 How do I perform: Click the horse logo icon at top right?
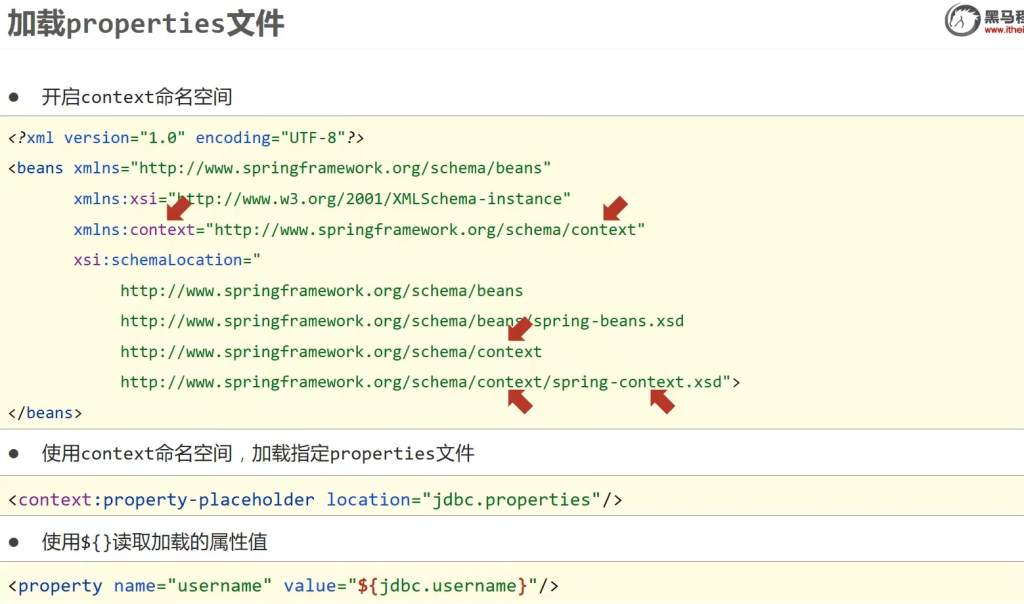[962, 20]
